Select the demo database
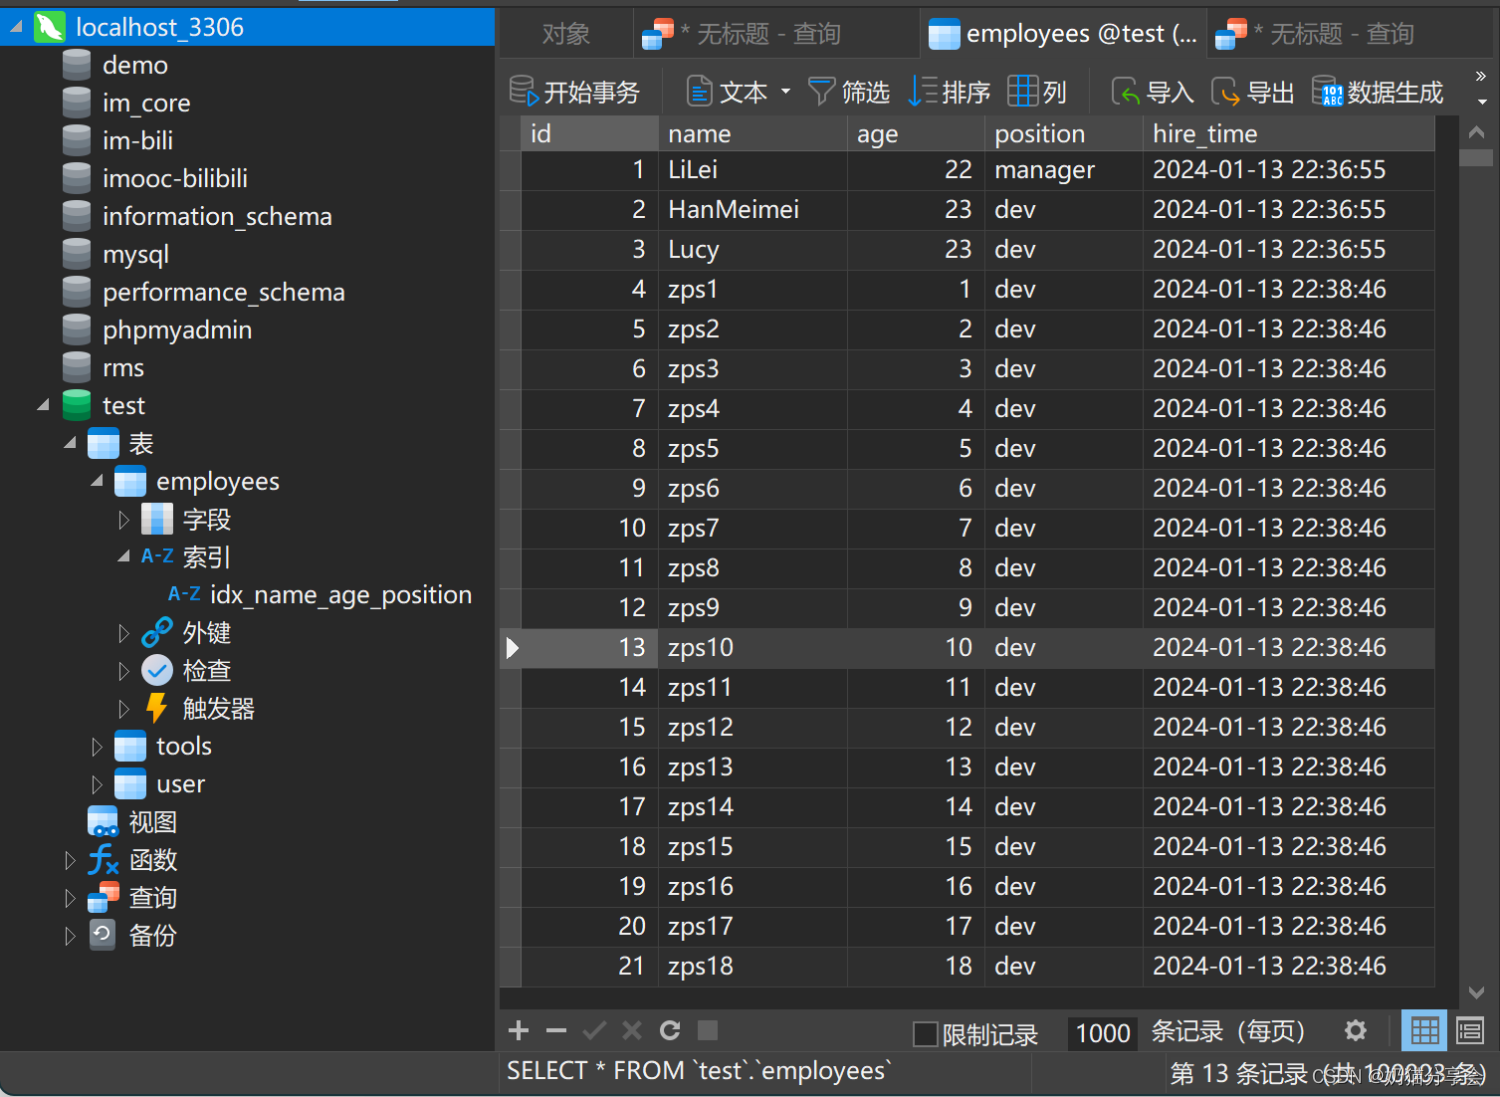 (x=135, y=65)
